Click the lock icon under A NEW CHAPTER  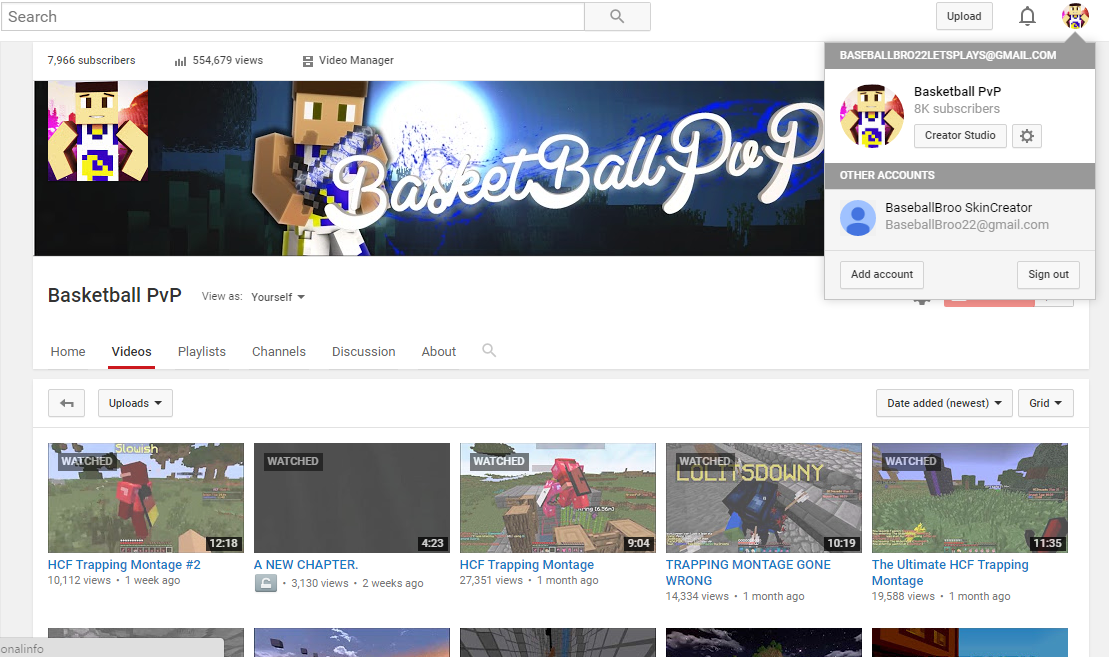click(265, 583)
